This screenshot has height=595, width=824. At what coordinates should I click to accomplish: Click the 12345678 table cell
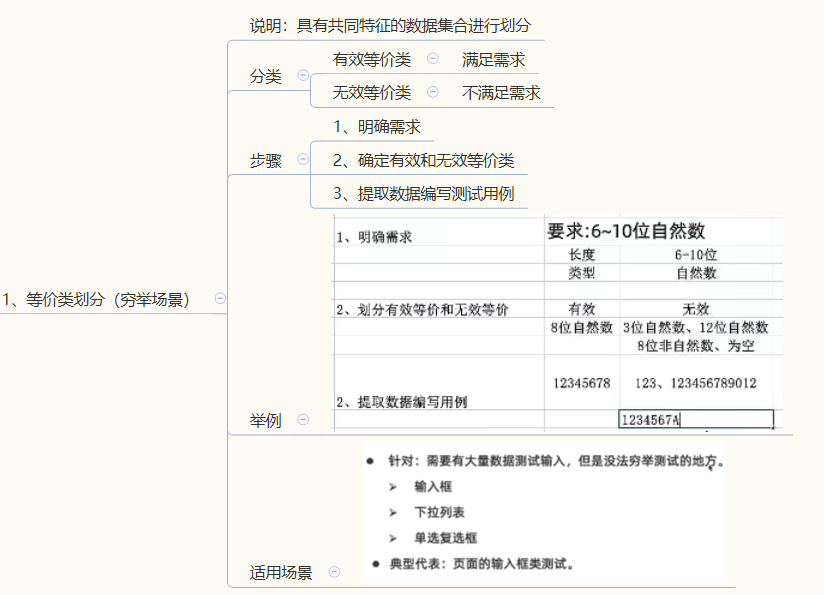pos(583,383)
